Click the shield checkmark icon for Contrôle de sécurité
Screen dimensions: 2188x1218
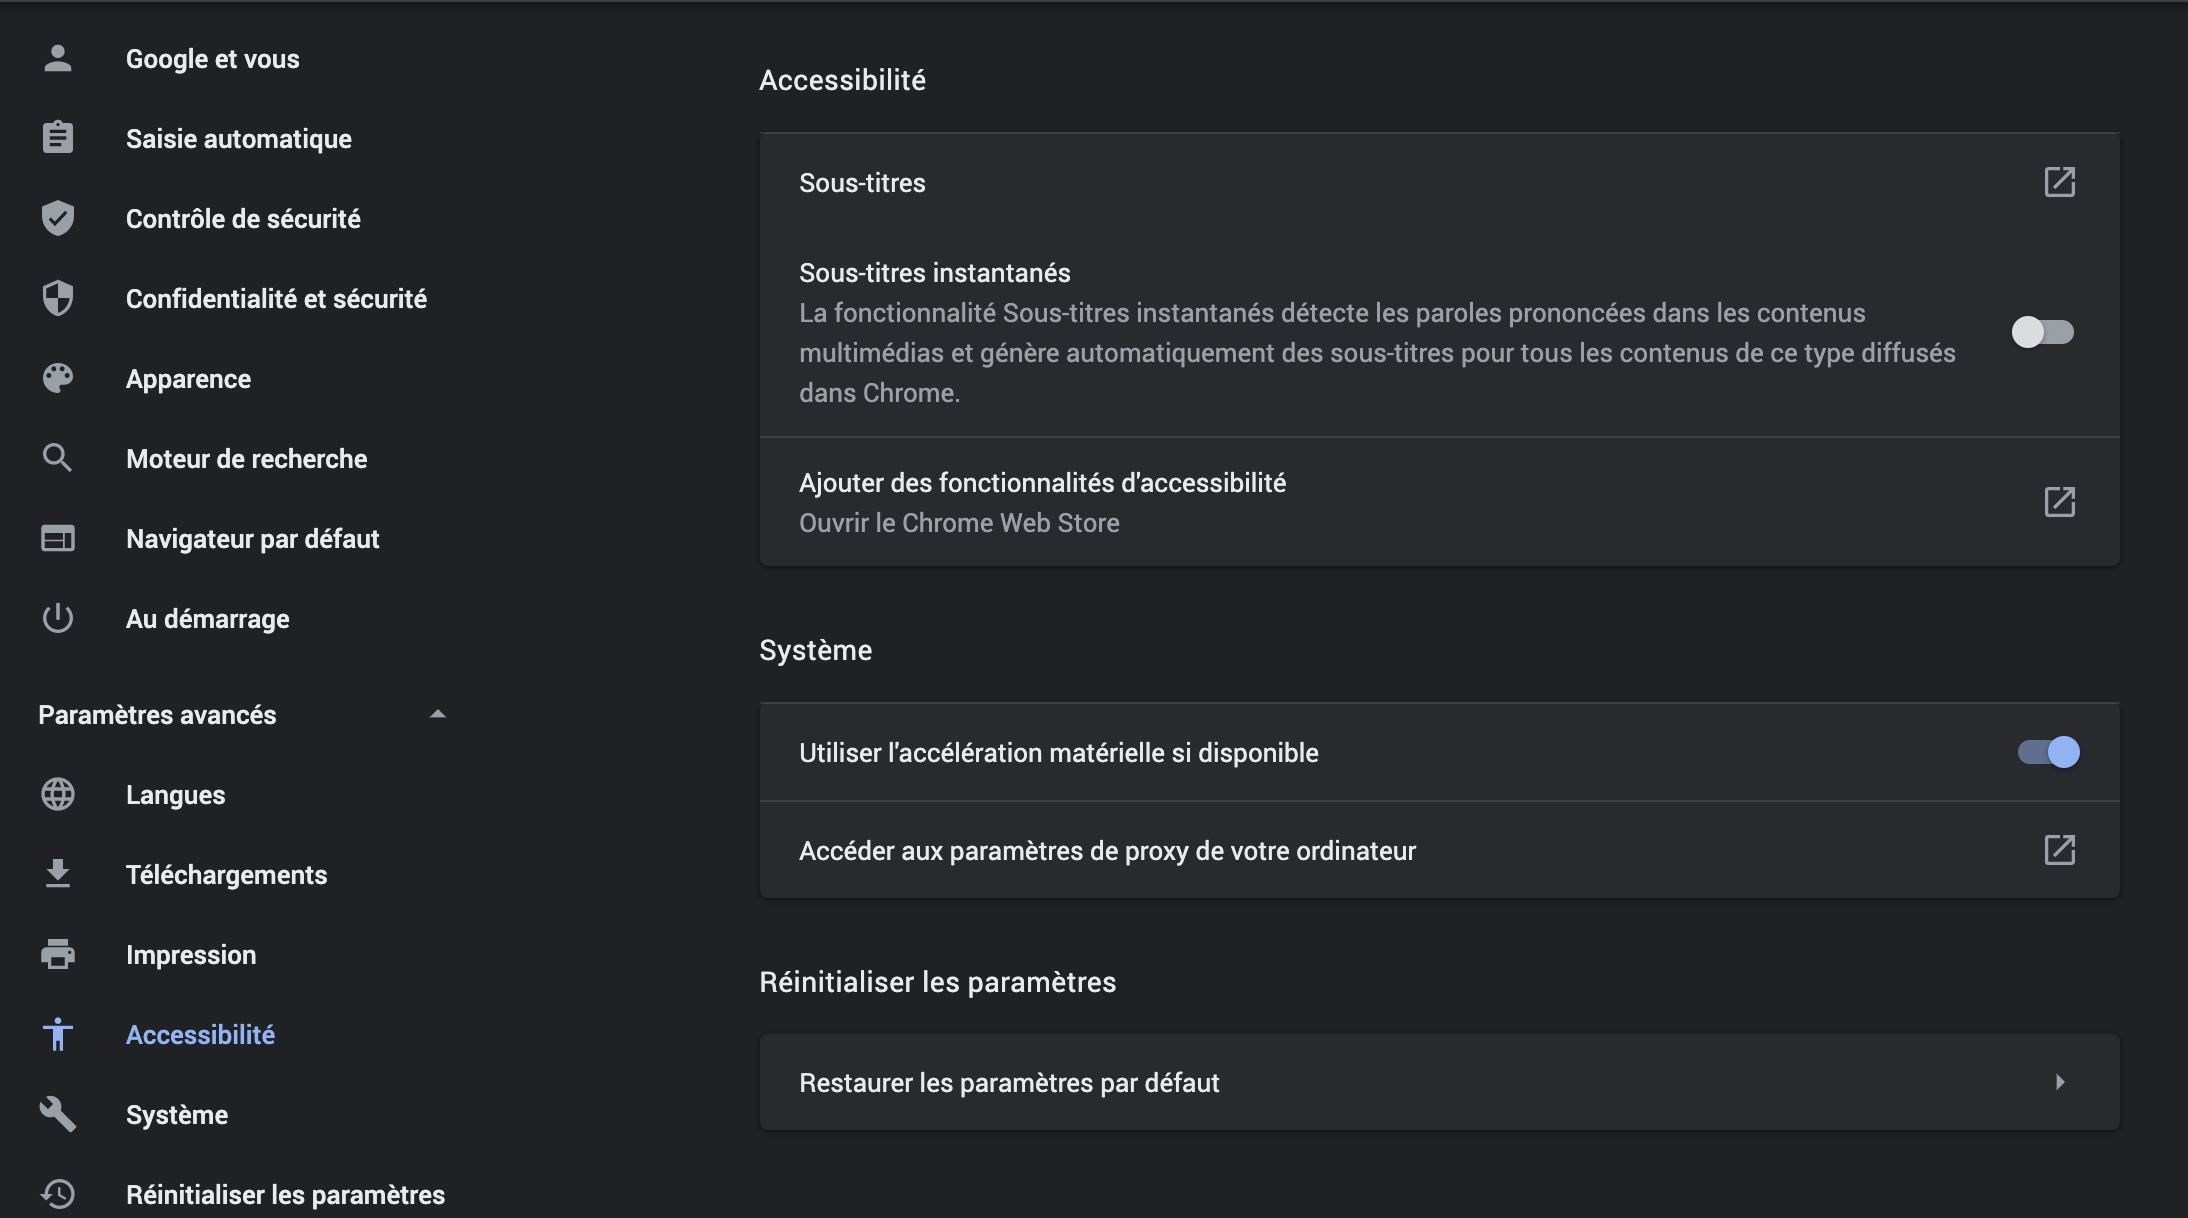58,218
